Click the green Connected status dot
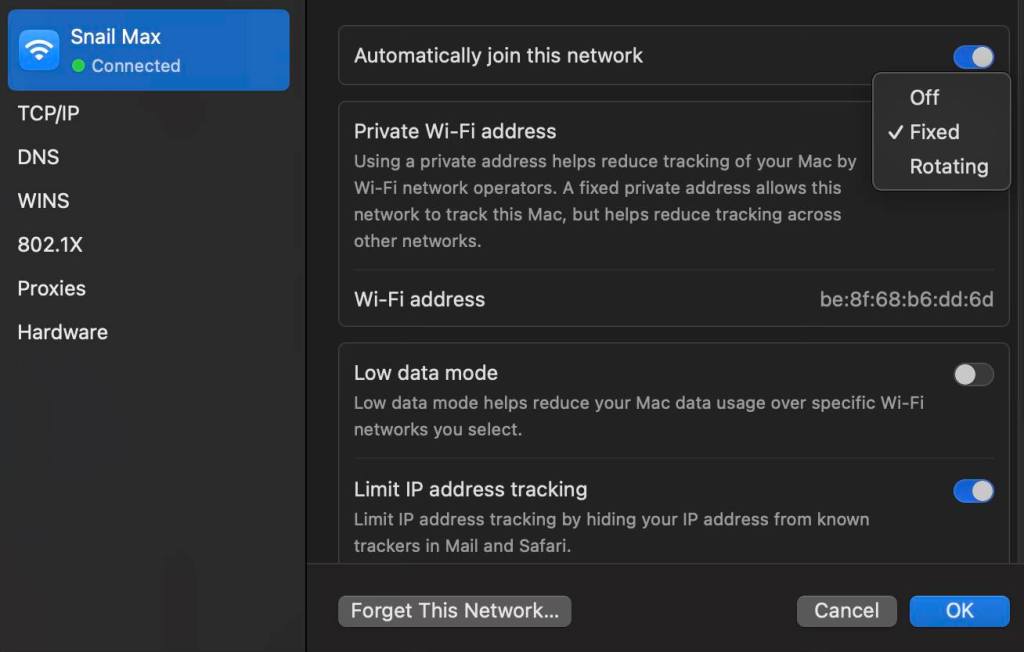1024x652 pixels. point(78,66)
